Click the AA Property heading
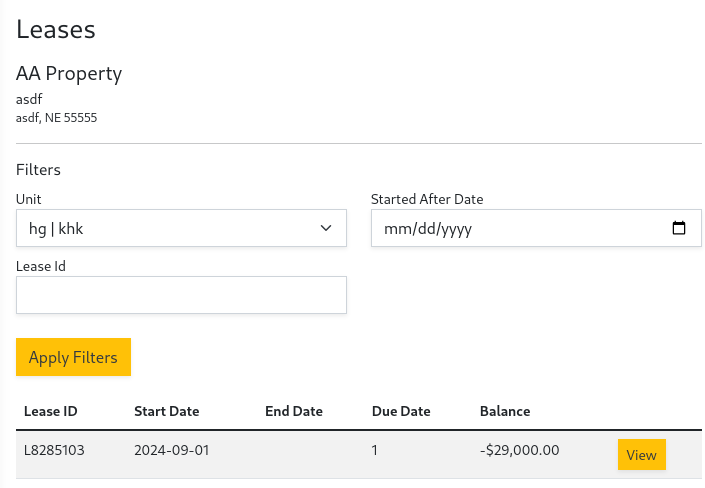The image size is (705, 488). tap(69, 74)
